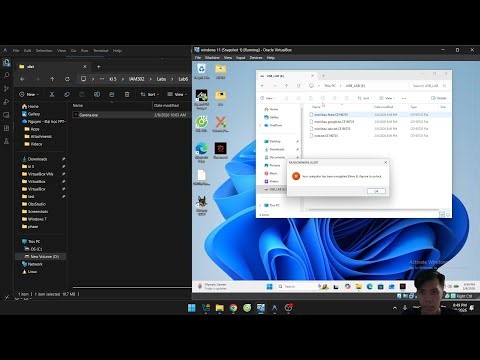Screen dimensions: 480x360
Task: Open Sort dropdown in VM Explorer
Action: click(364, 98)
